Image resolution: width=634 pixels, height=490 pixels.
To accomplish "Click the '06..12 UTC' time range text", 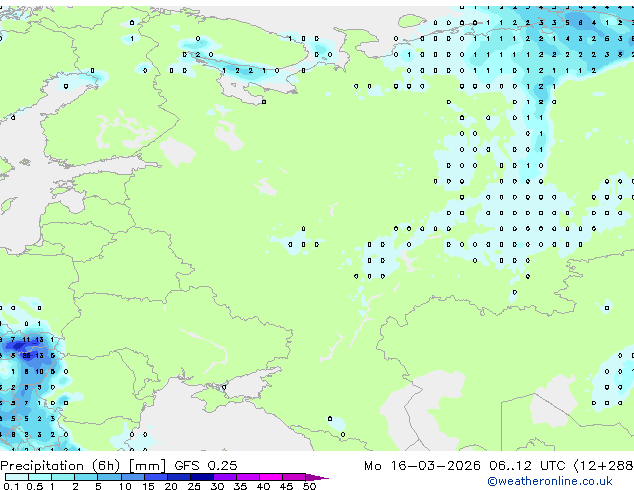I will coord(527,466).
